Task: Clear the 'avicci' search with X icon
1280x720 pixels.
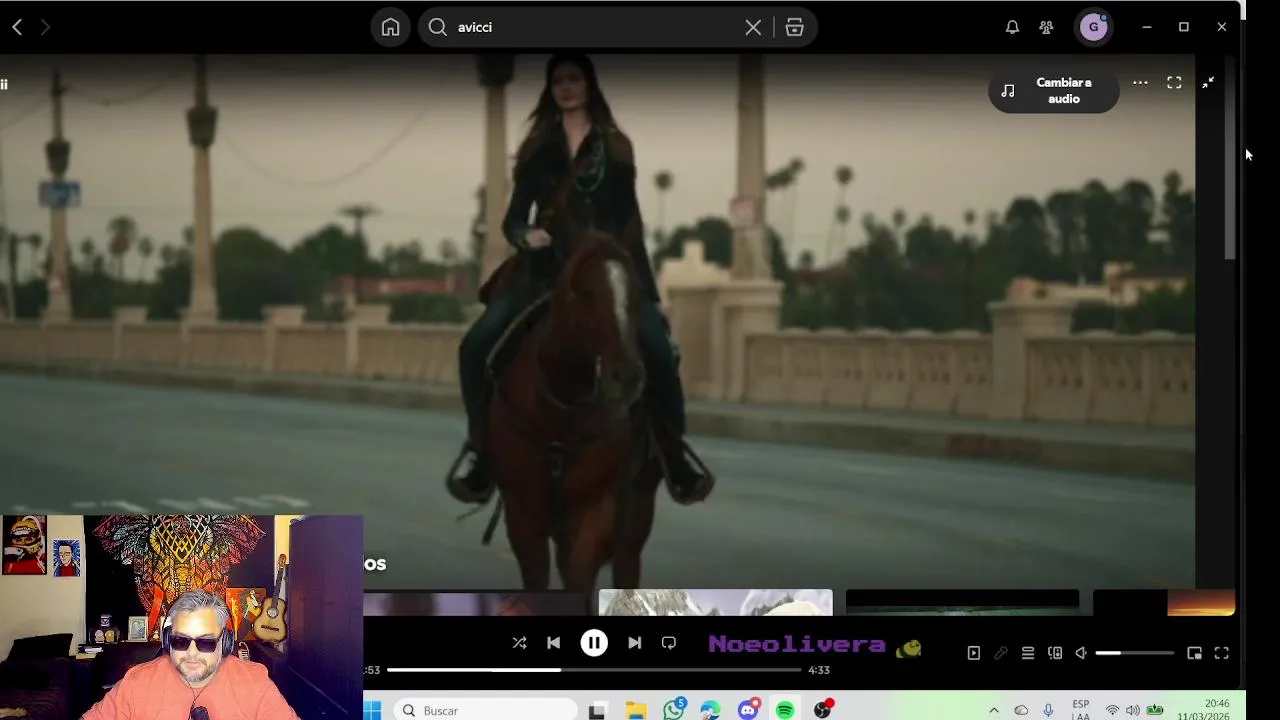Action: [753, 28]
